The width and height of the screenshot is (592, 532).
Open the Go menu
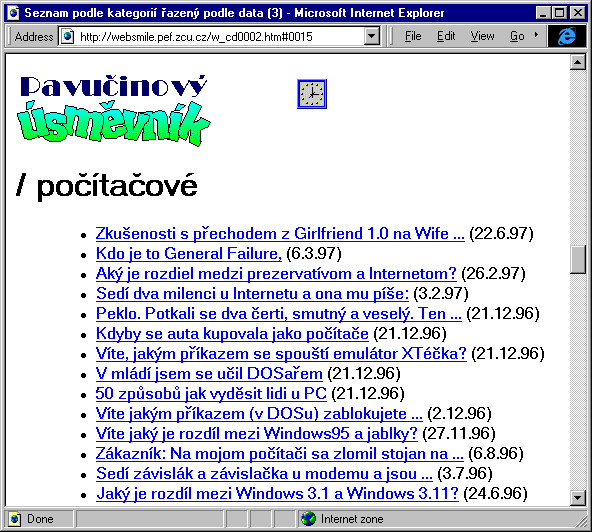517,36
